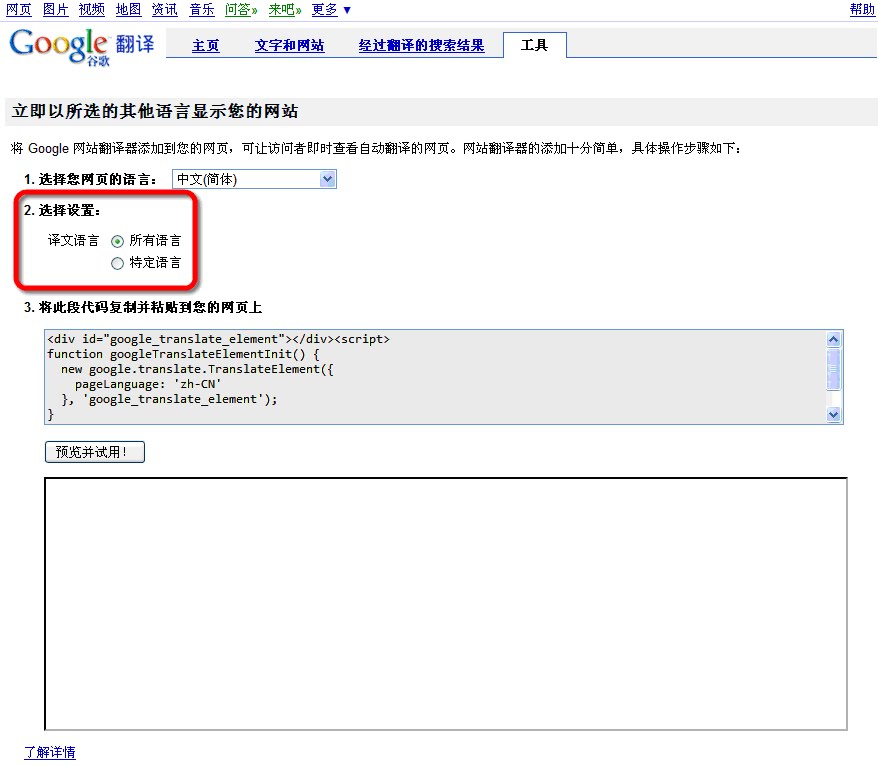Open the 资讯 top link
The image size is (878, 766).
[165, 10]
